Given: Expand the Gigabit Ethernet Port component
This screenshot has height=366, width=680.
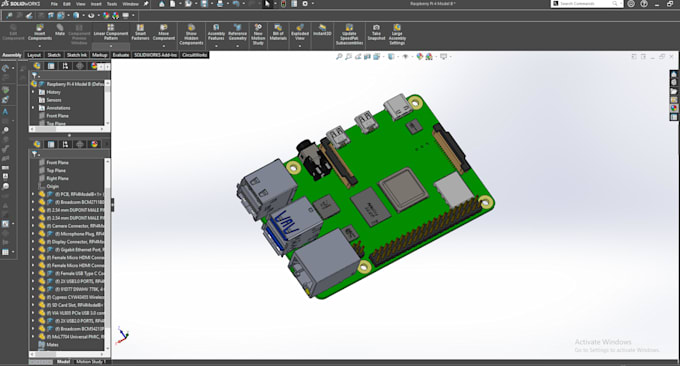Looking at the screenshot, I should click(33, 250).
